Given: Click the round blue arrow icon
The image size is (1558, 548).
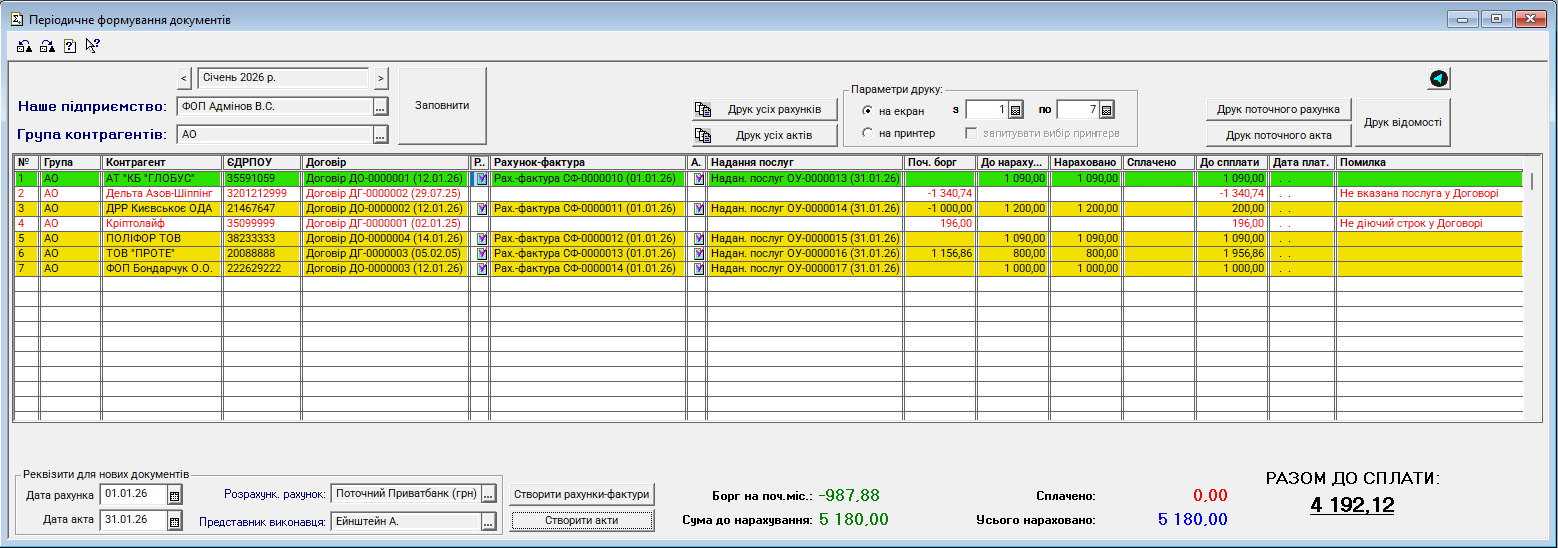Looking at the screenshot, I should (1438, 79).
